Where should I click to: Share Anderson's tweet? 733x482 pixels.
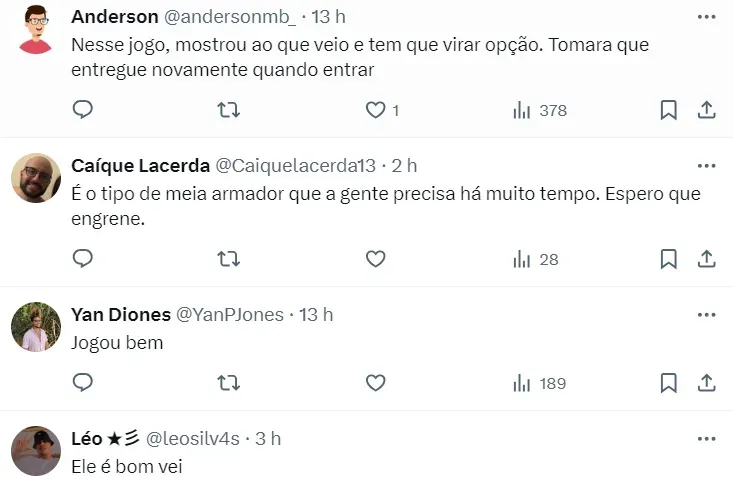click(705, 110)
